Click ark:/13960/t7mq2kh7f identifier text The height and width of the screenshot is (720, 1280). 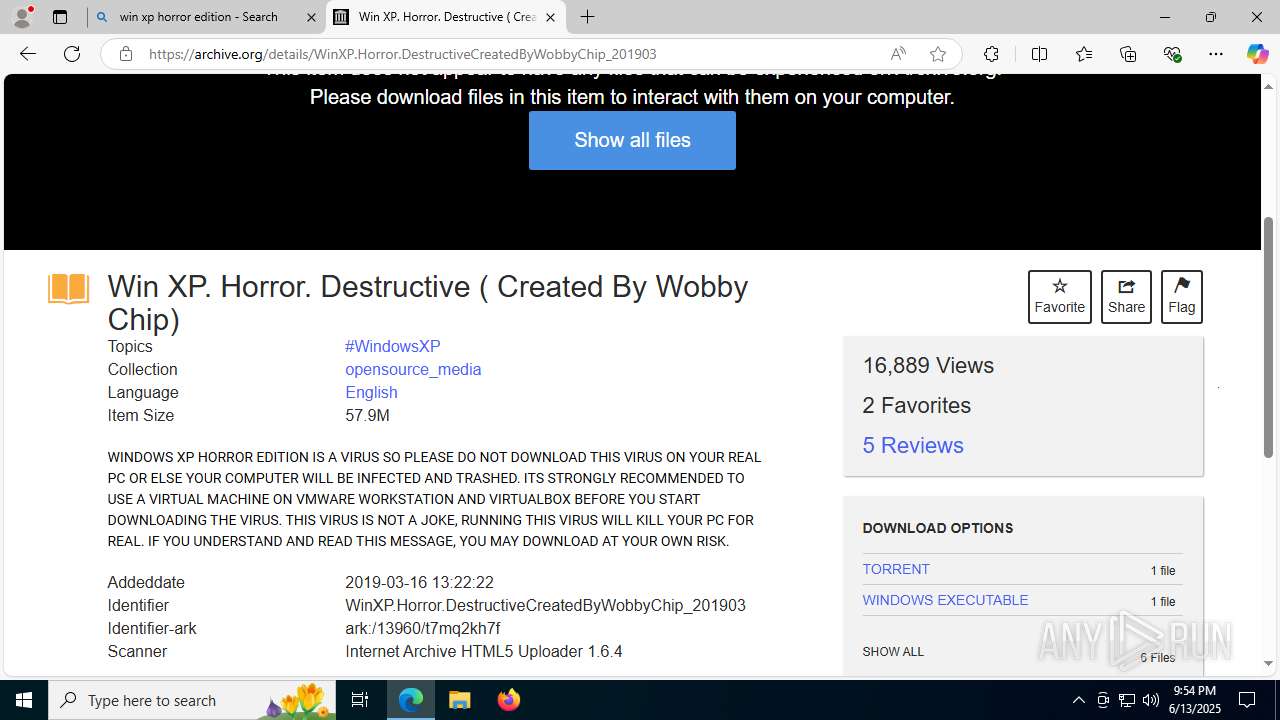423,628
